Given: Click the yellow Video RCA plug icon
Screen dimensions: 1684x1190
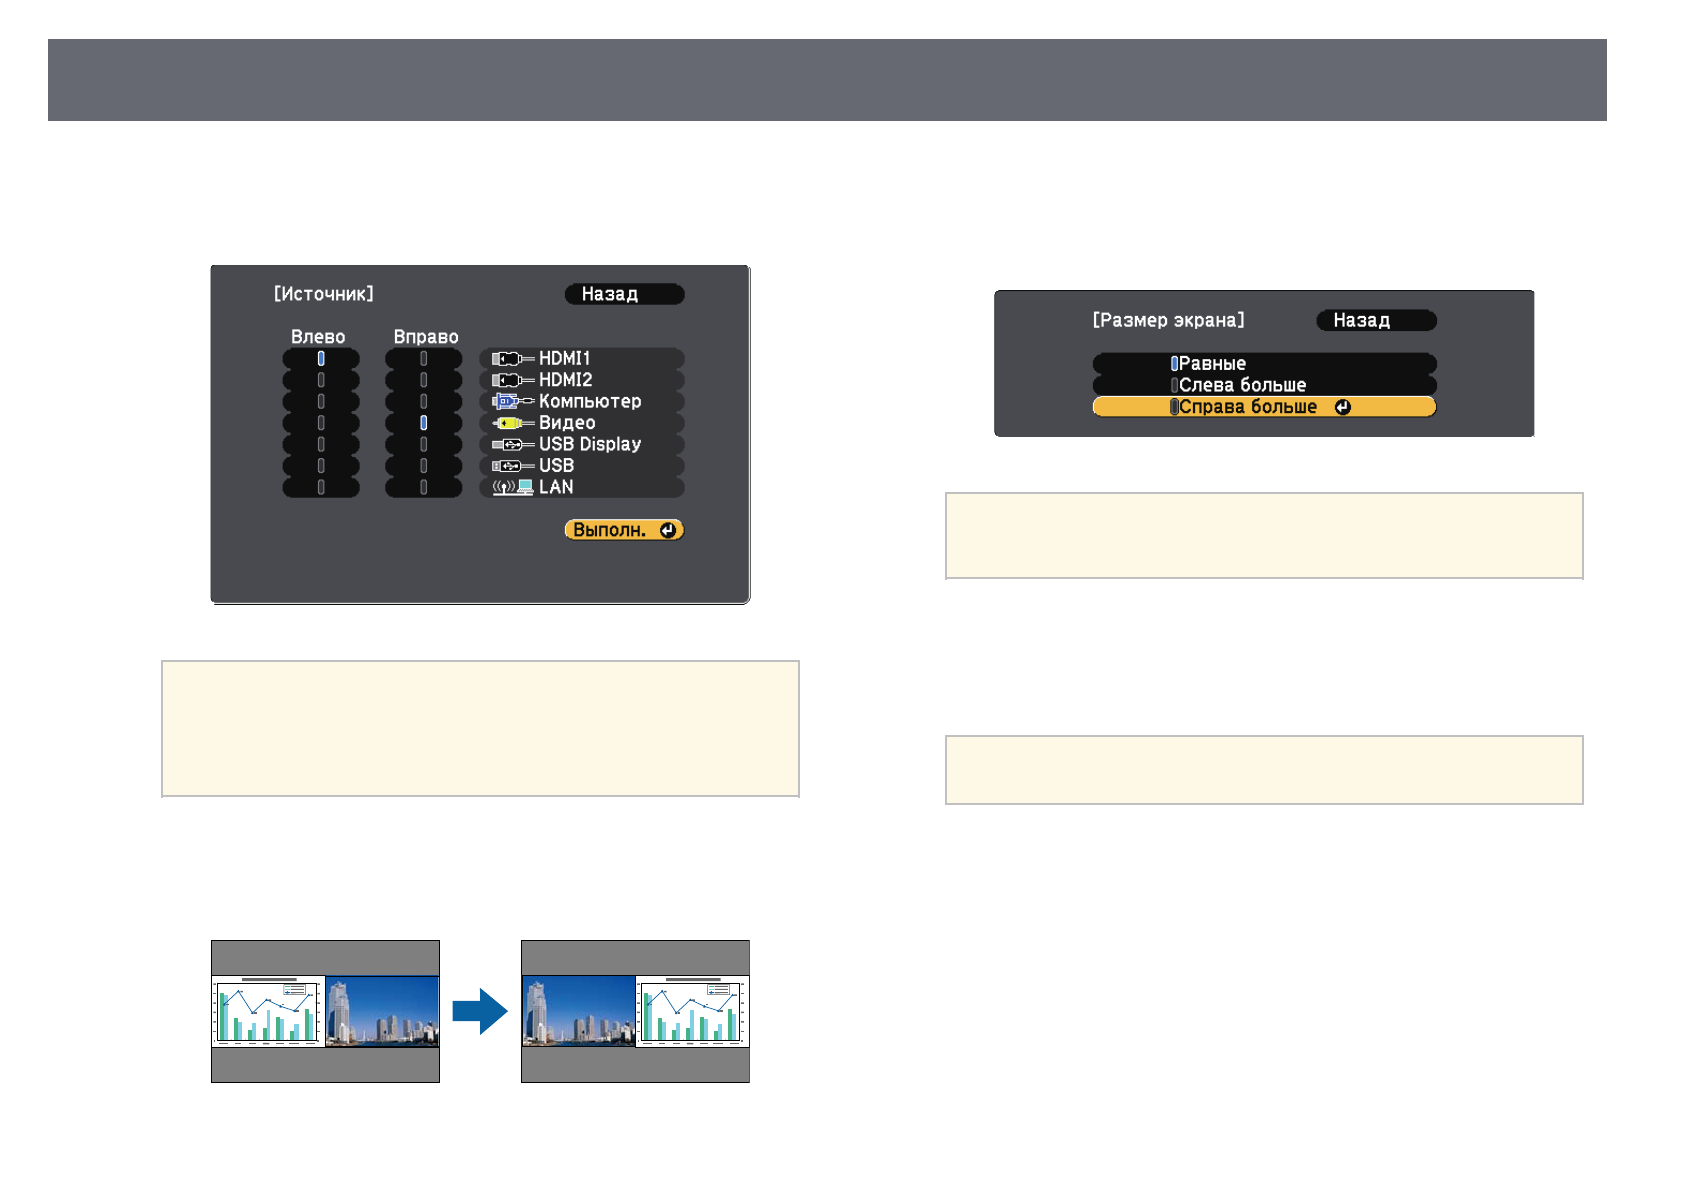Looking at the screenshot, I should 511,423.
